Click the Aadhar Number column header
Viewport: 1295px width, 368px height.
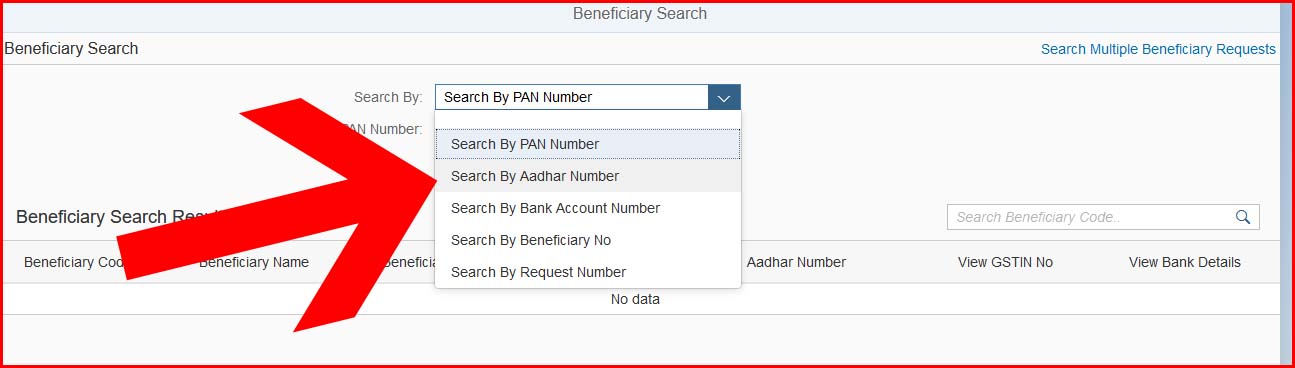[x=796, y=262]
